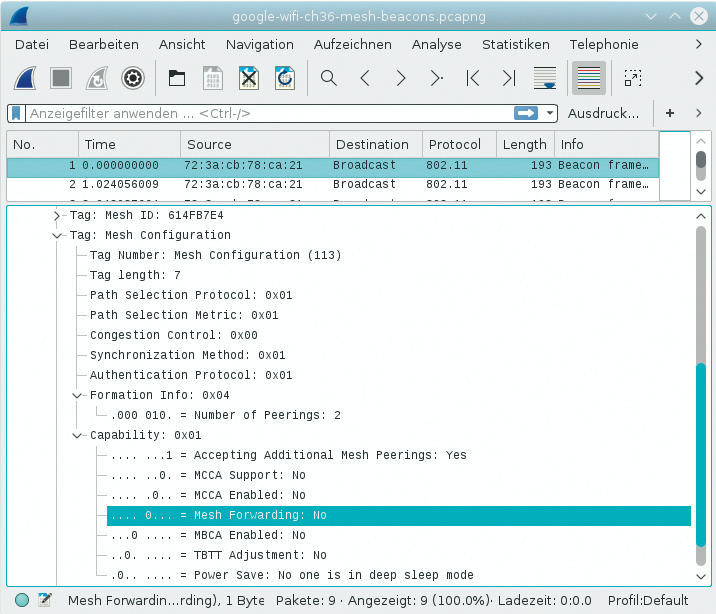The width and height of the screenshot is (716, 614).
Task: Open the Navigation menu
Action: (x=259, y=44)
